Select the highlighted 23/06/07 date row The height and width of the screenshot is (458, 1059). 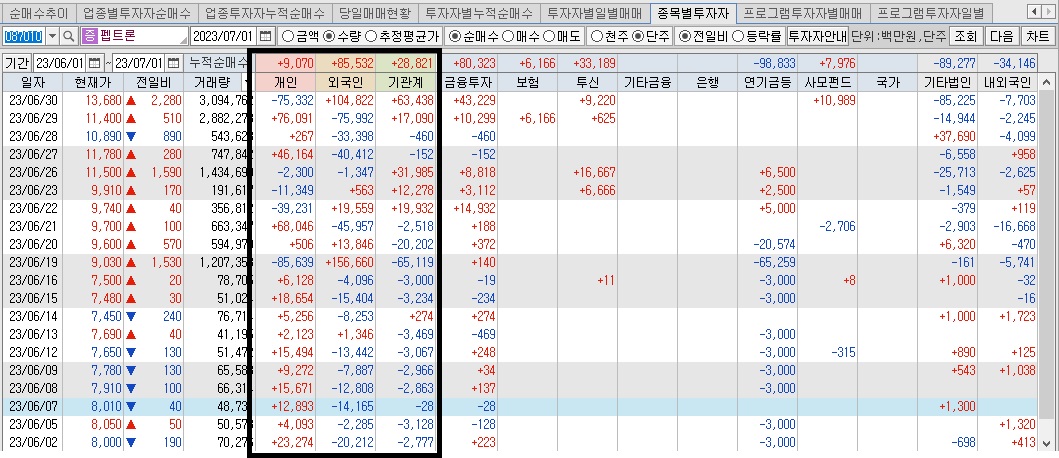[x=520, y=406]
